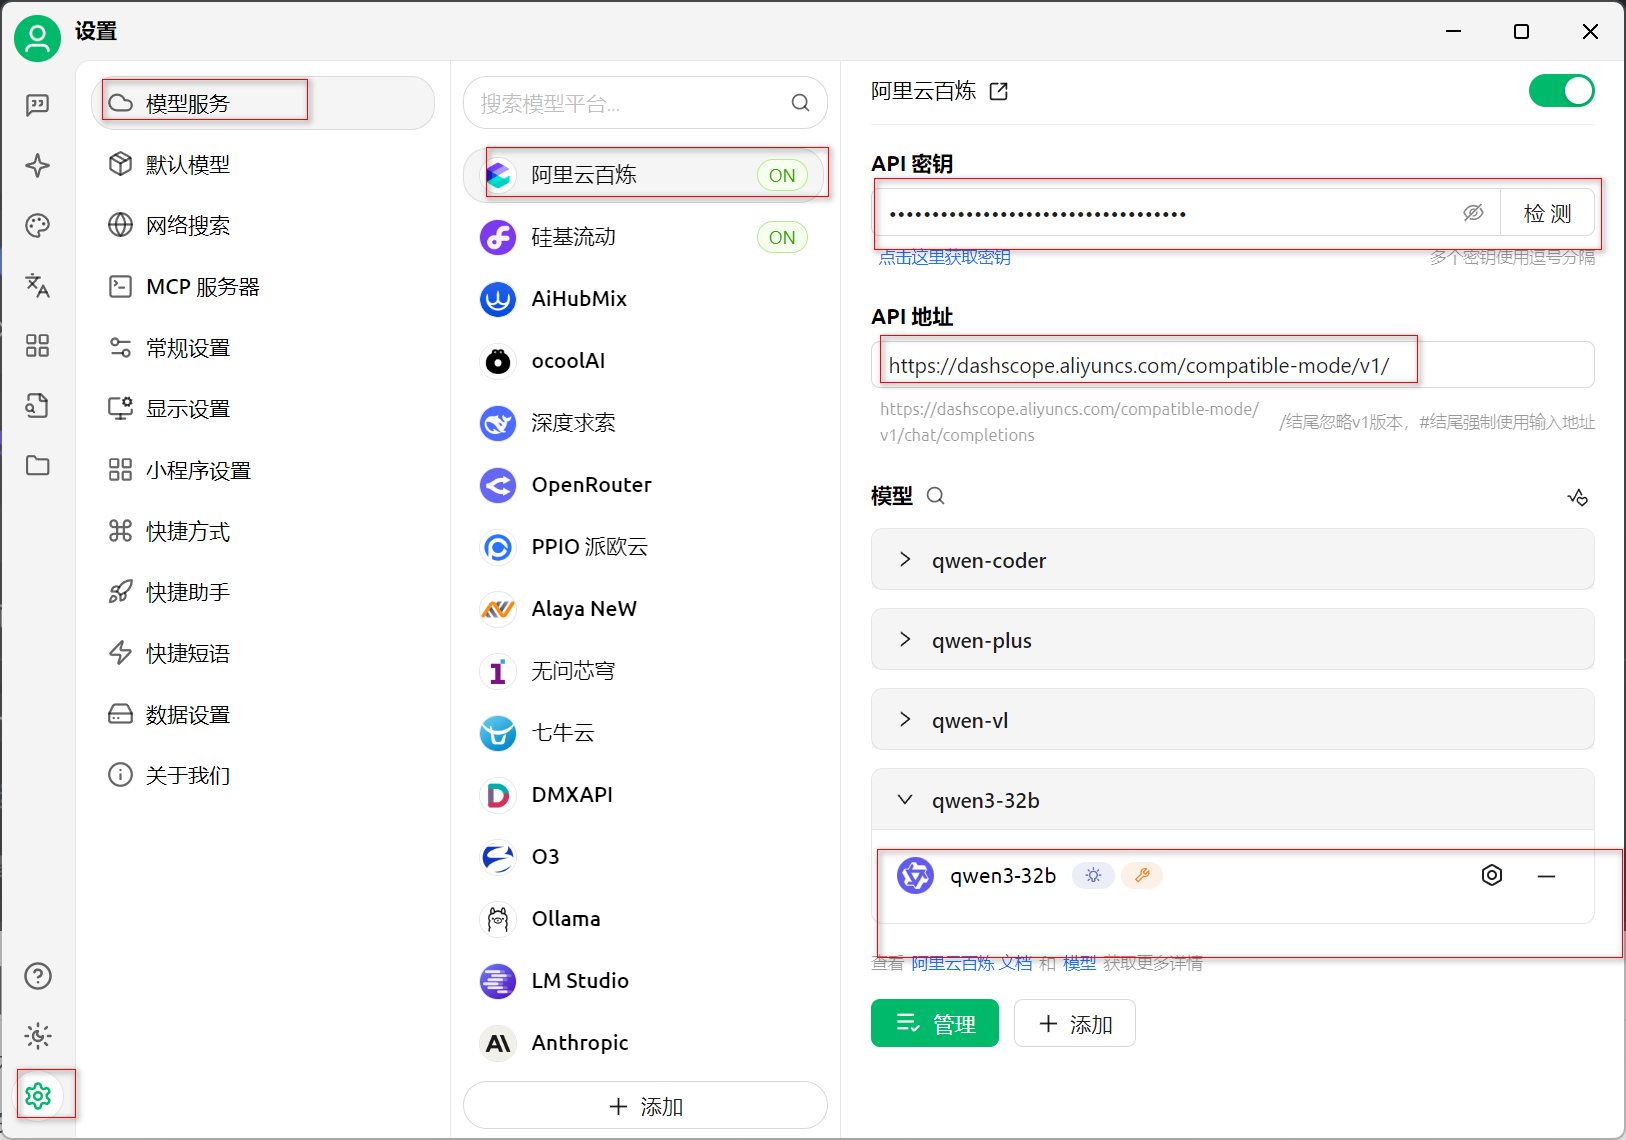Open 小程序设置 menu

pos(263,470)
